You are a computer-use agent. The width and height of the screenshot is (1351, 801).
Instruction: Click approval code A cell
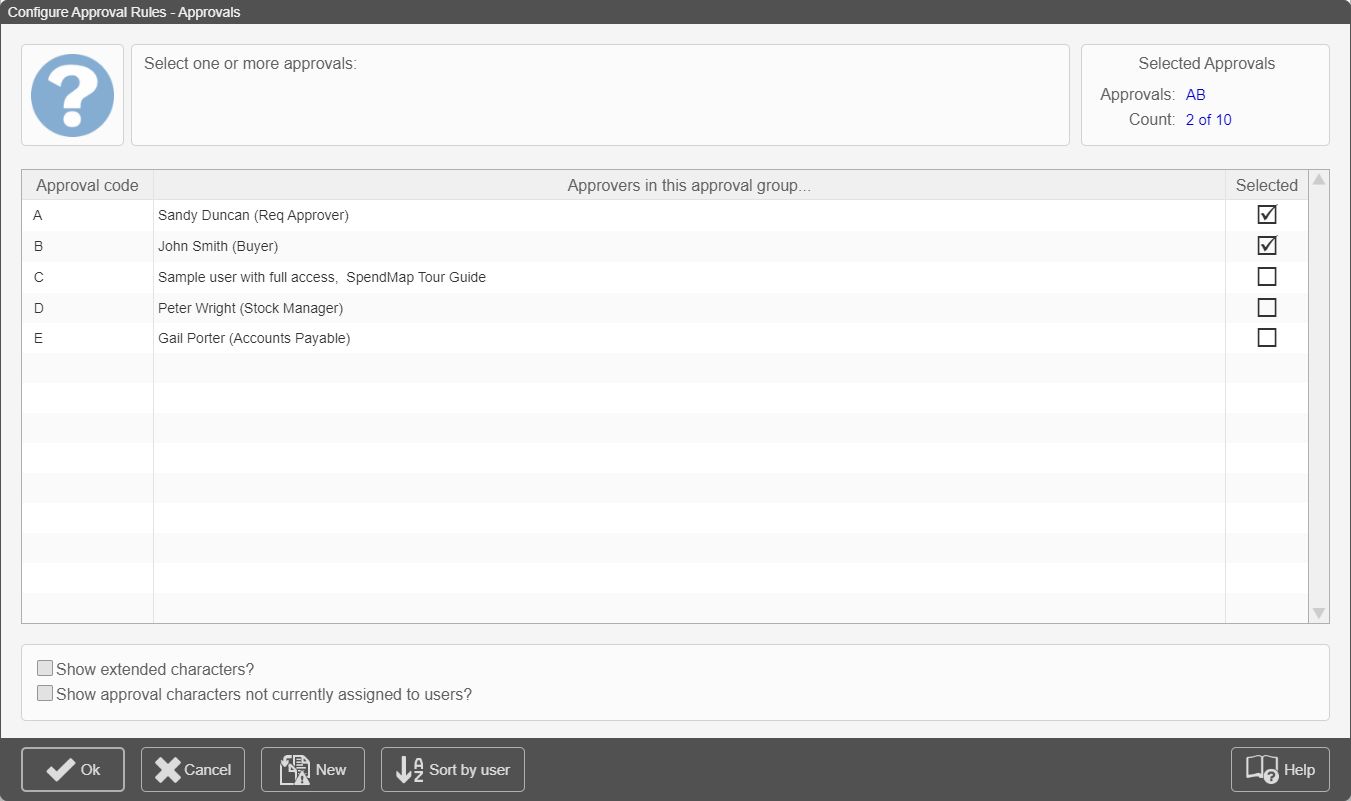point(88,215)
